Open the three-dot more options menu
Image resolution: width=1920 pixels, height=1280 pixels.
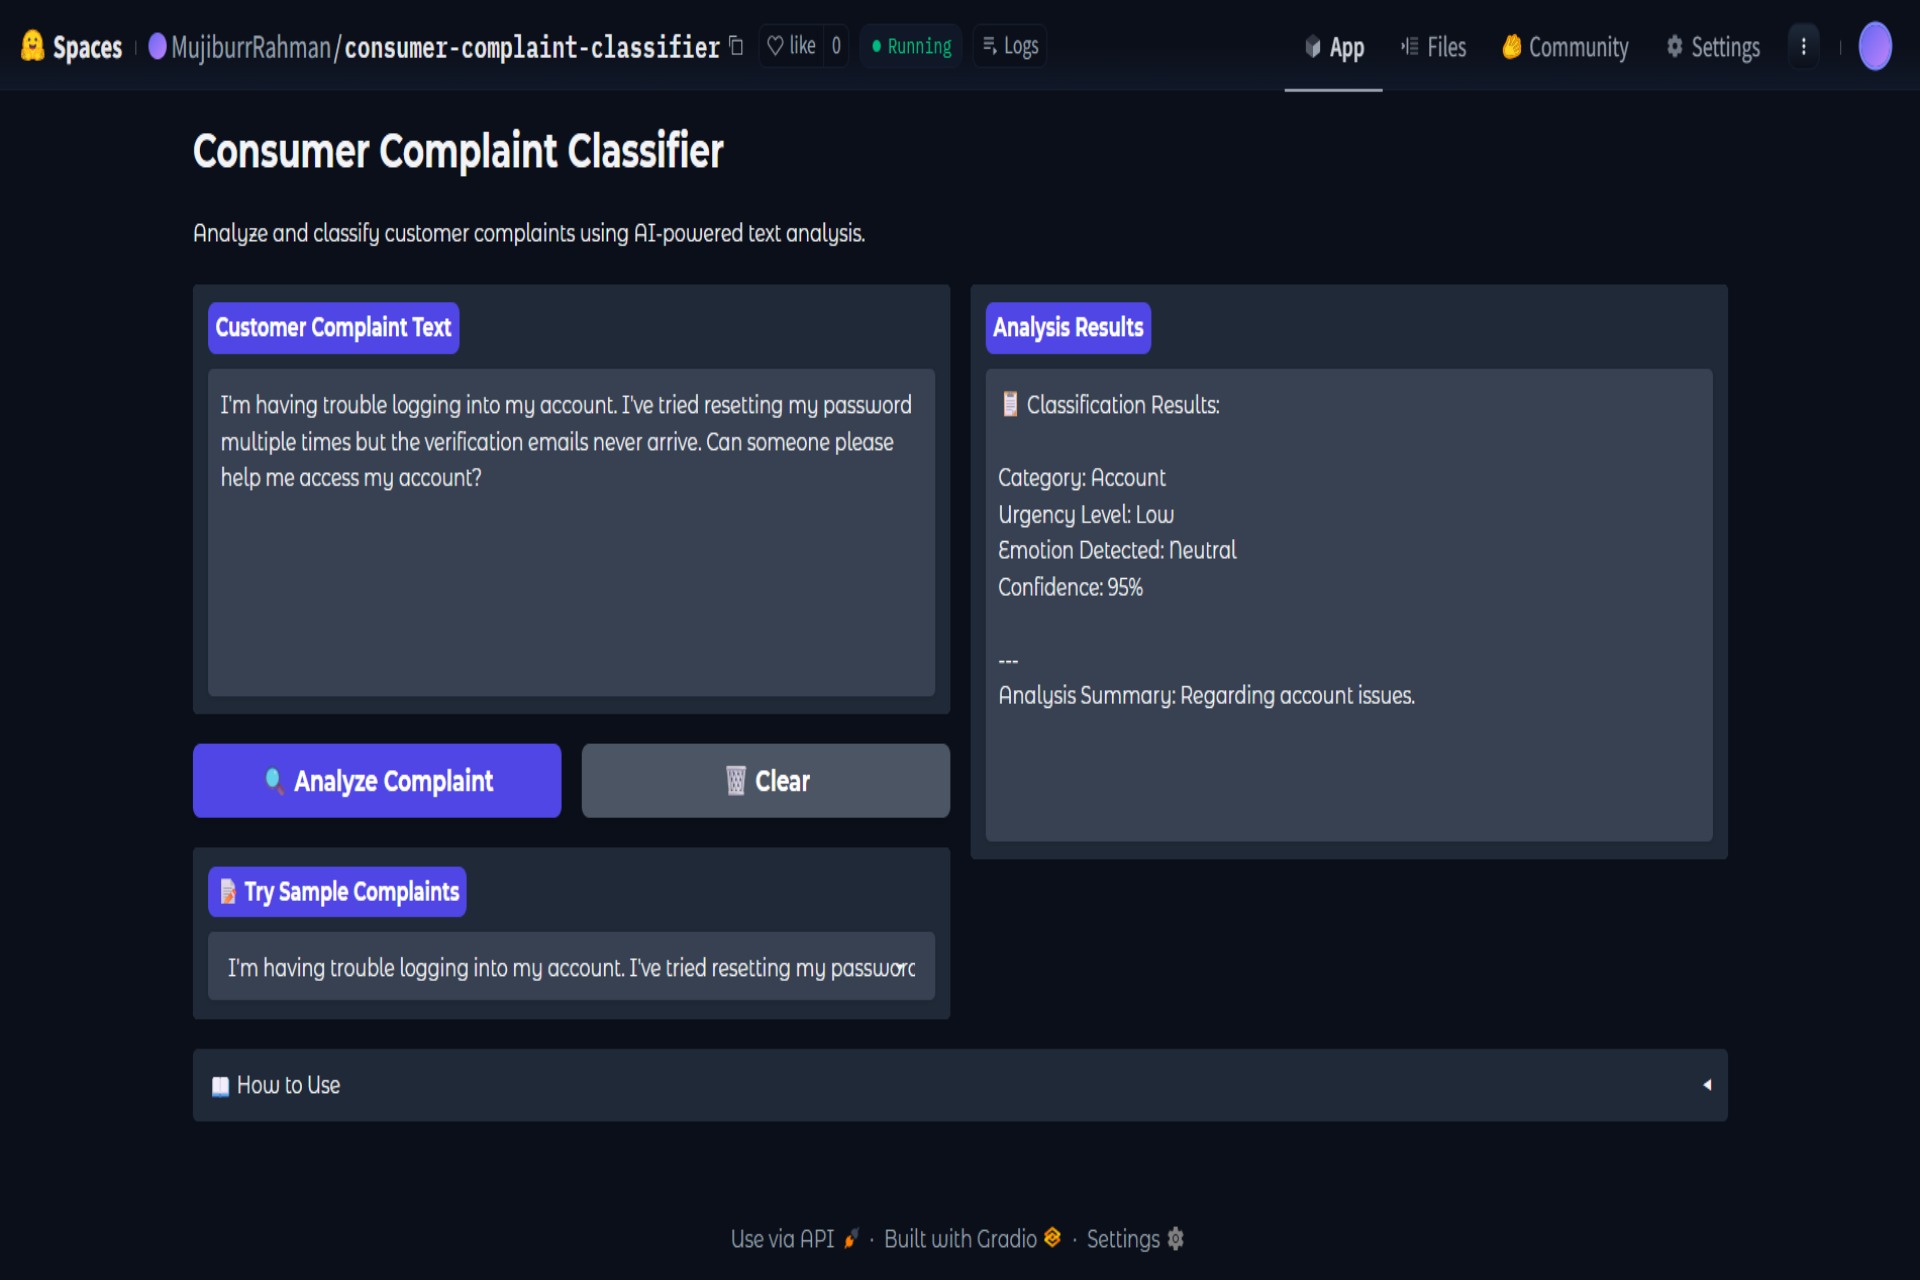tap(1803, 46)
